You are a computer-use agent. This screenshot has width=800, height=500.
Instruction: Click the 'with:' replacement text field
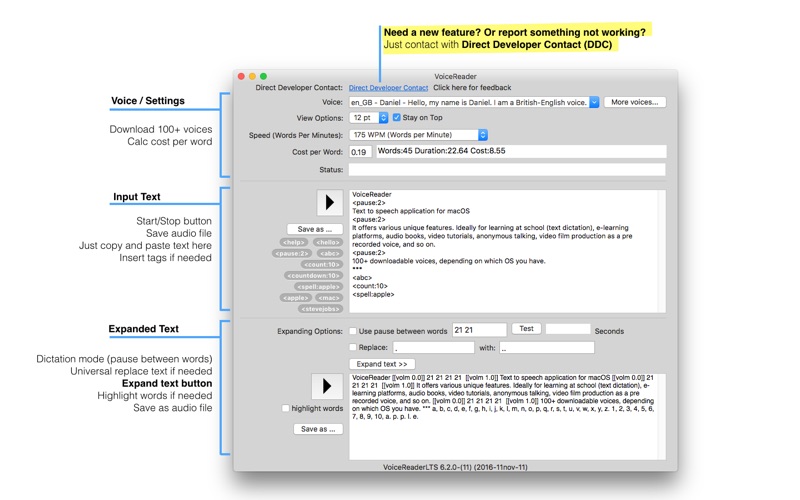(546, 347)
